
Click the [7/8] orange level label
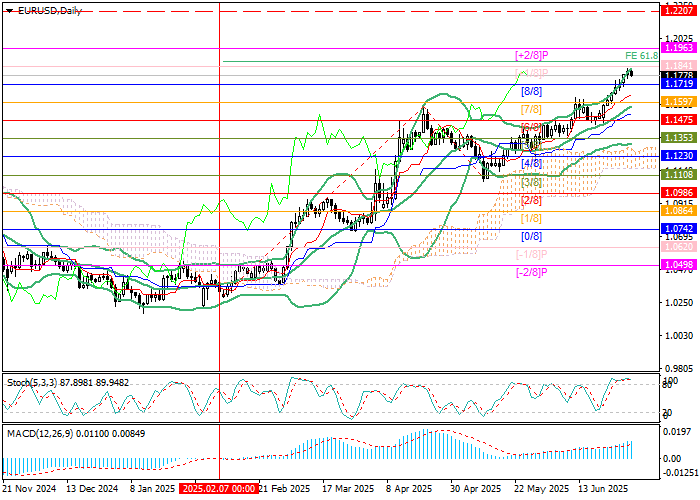pyautogui.click(x=531, y=109)
